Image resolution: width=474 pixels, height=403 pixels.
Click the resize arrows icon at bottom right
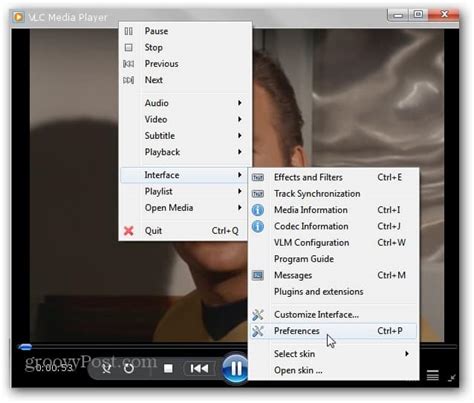click(x=452, y=378)
